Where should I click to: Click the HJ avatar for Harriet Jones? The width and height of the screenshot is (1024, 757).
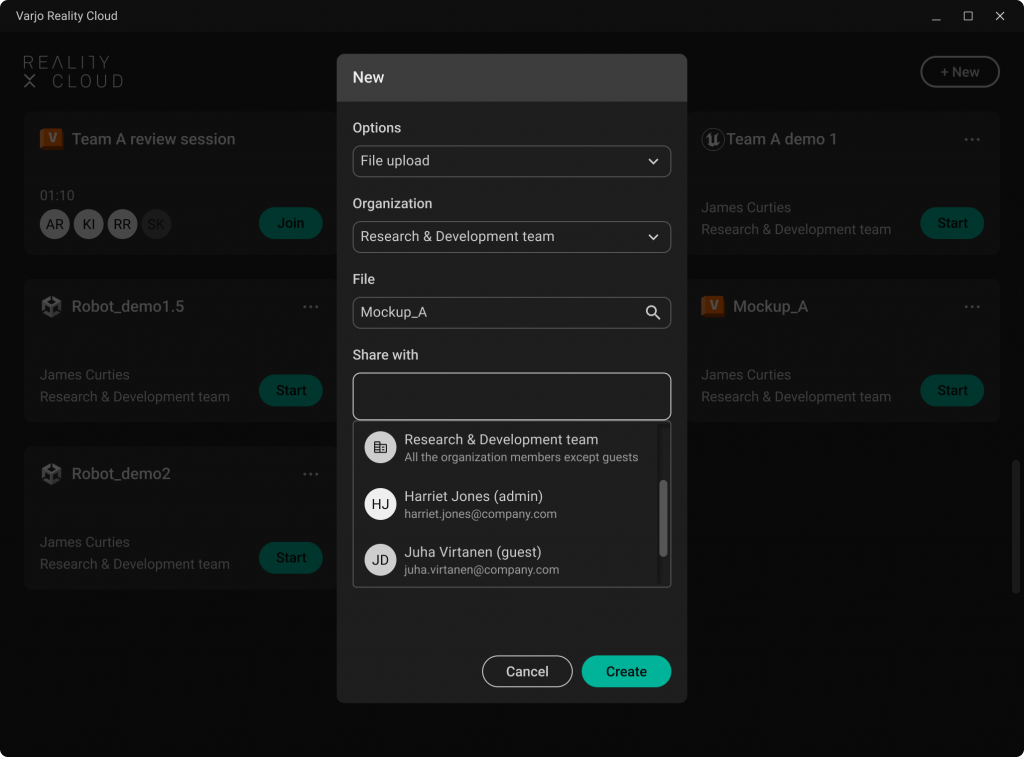click(x=380, y=505)
